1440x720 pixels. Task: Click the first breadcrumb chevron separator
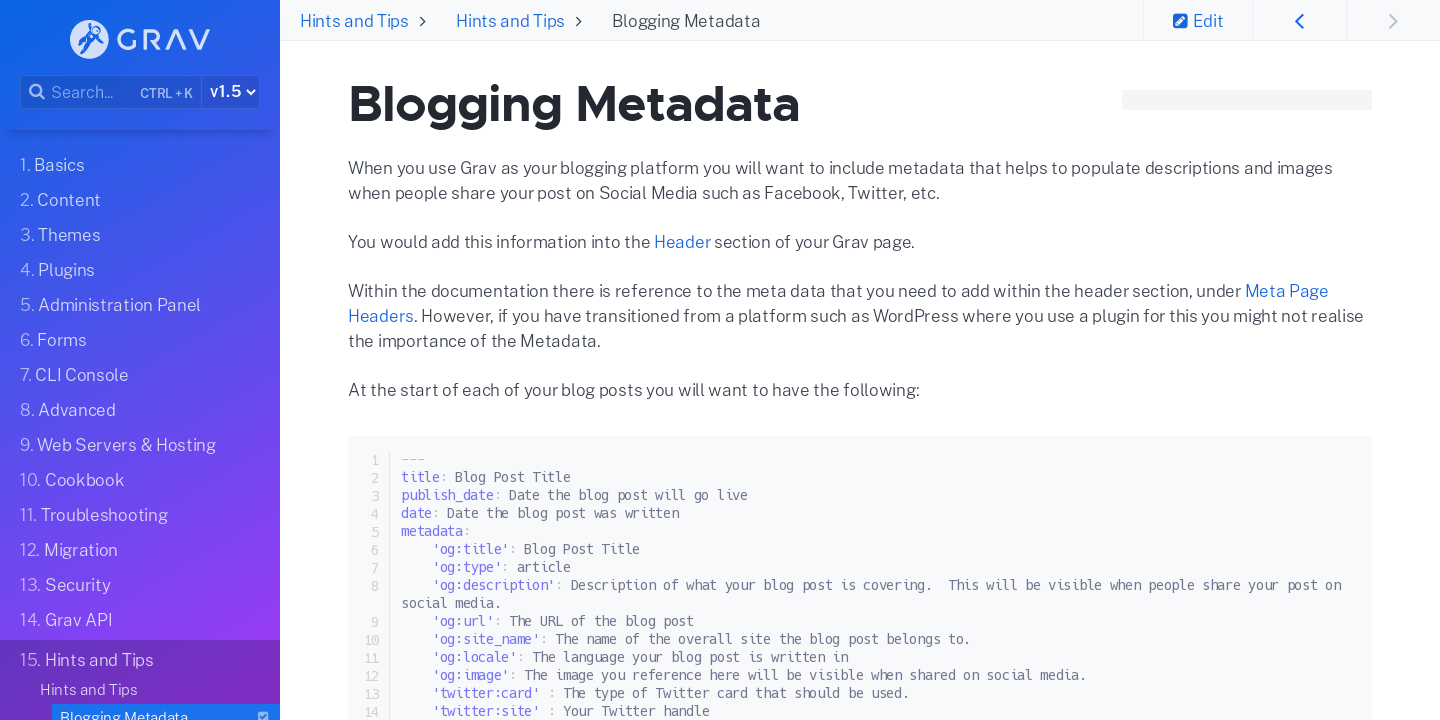423,21
